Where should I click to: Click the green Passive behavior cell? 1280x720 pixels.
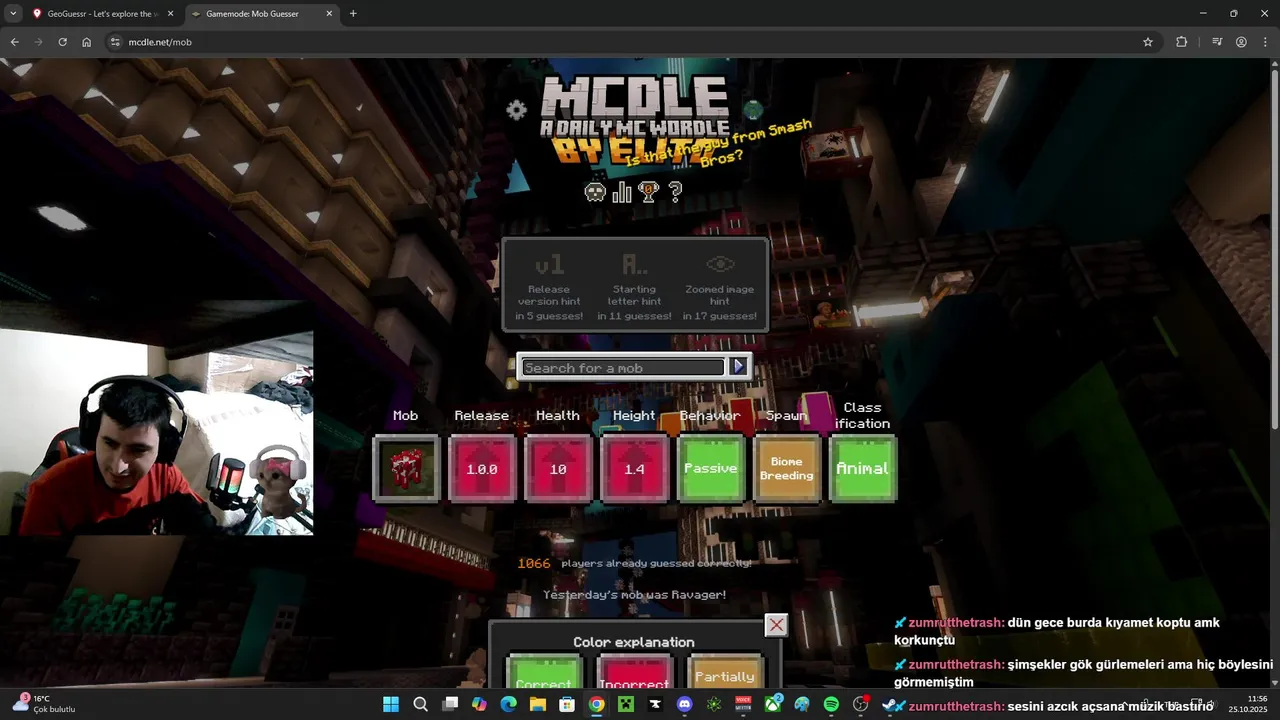pyautogui.click(x=710, y=468)
